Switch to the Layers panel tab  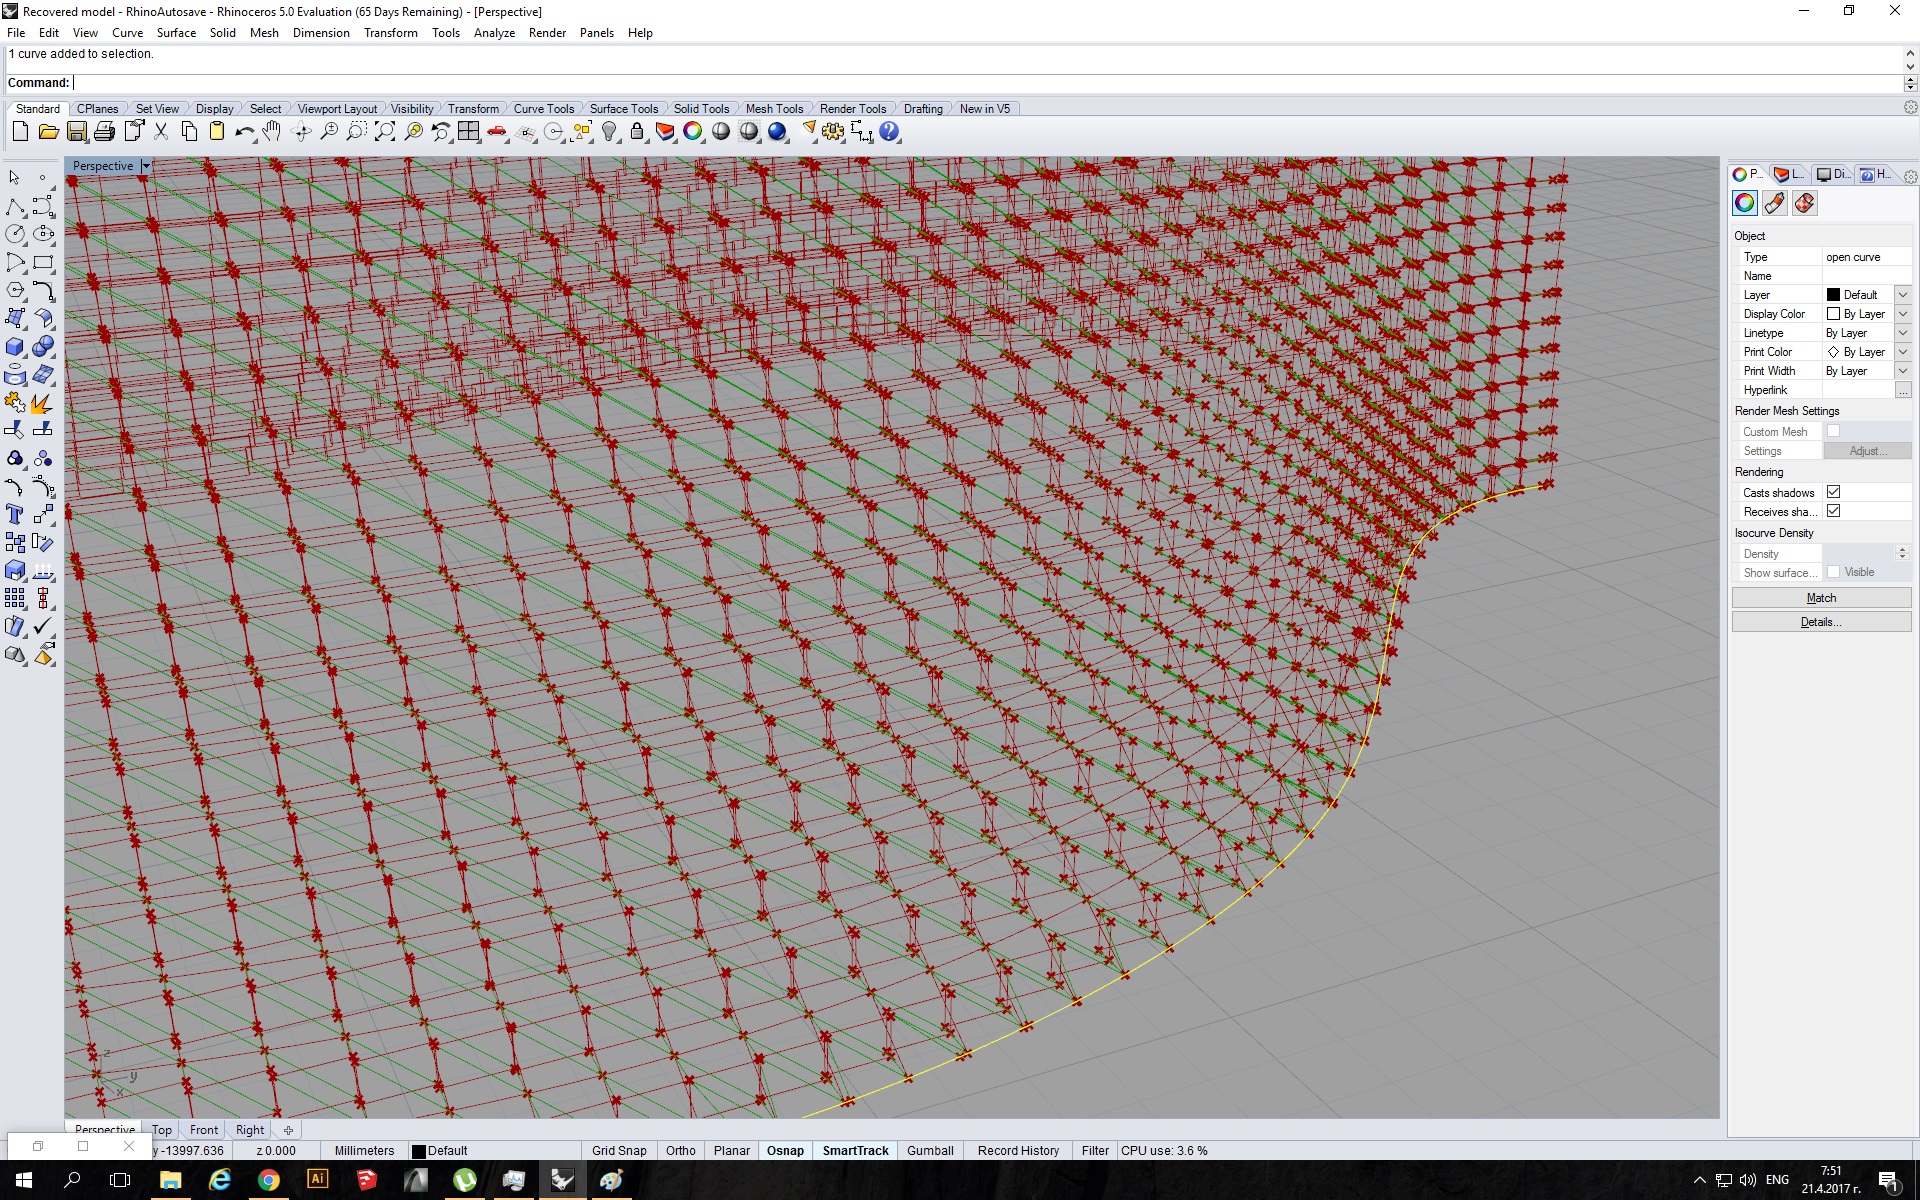[x=1788, y=174]
